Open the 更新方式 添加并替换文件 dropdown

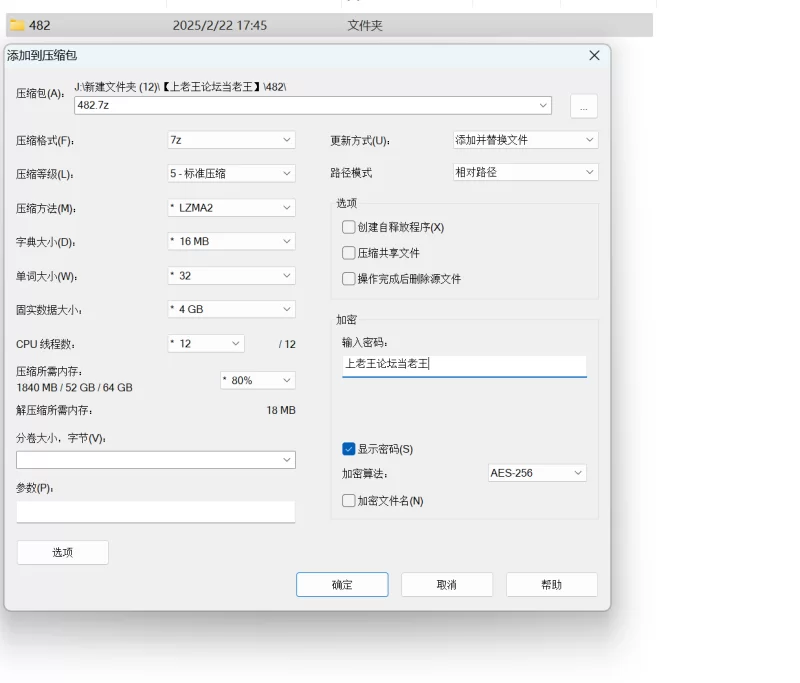tap(526, 140)
